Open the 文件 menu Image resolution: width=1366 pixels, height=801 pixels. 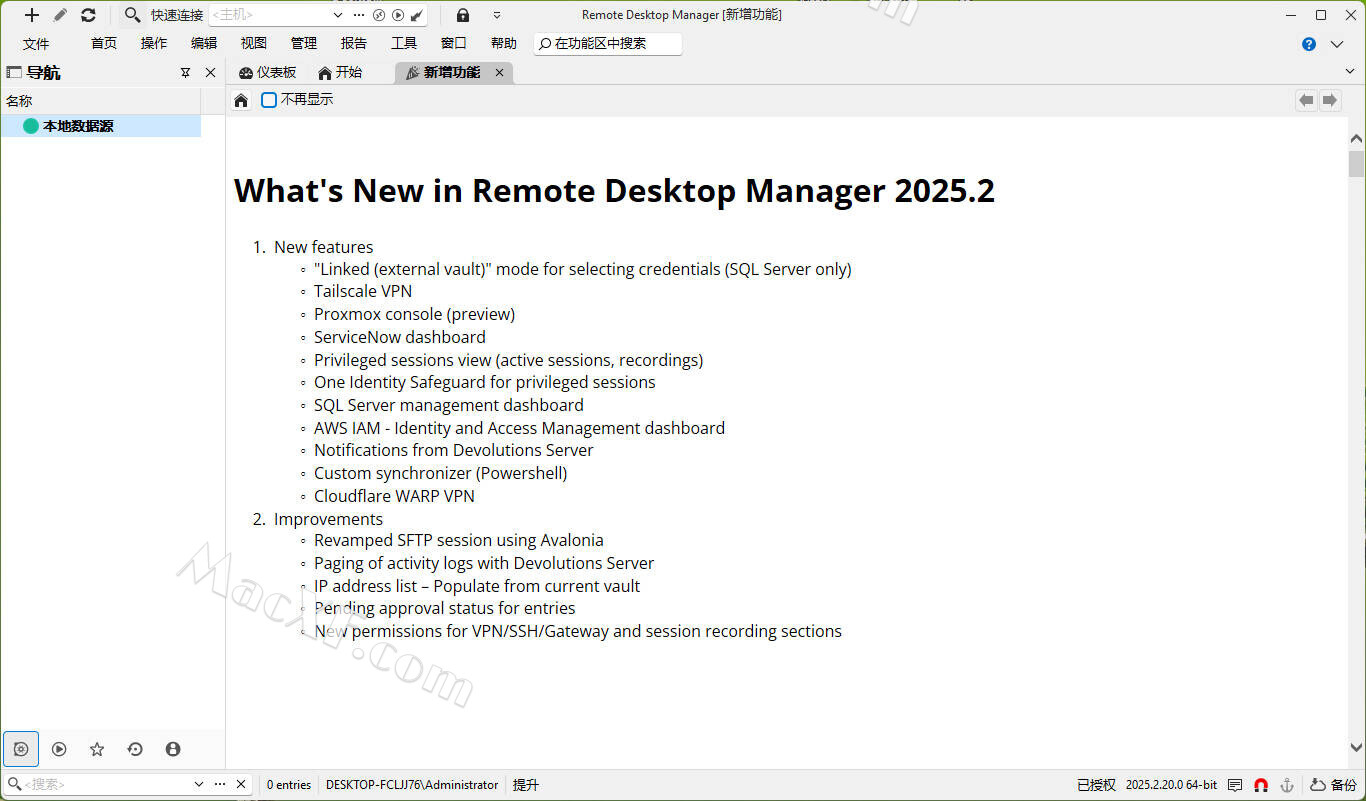(x=36, y=43)
